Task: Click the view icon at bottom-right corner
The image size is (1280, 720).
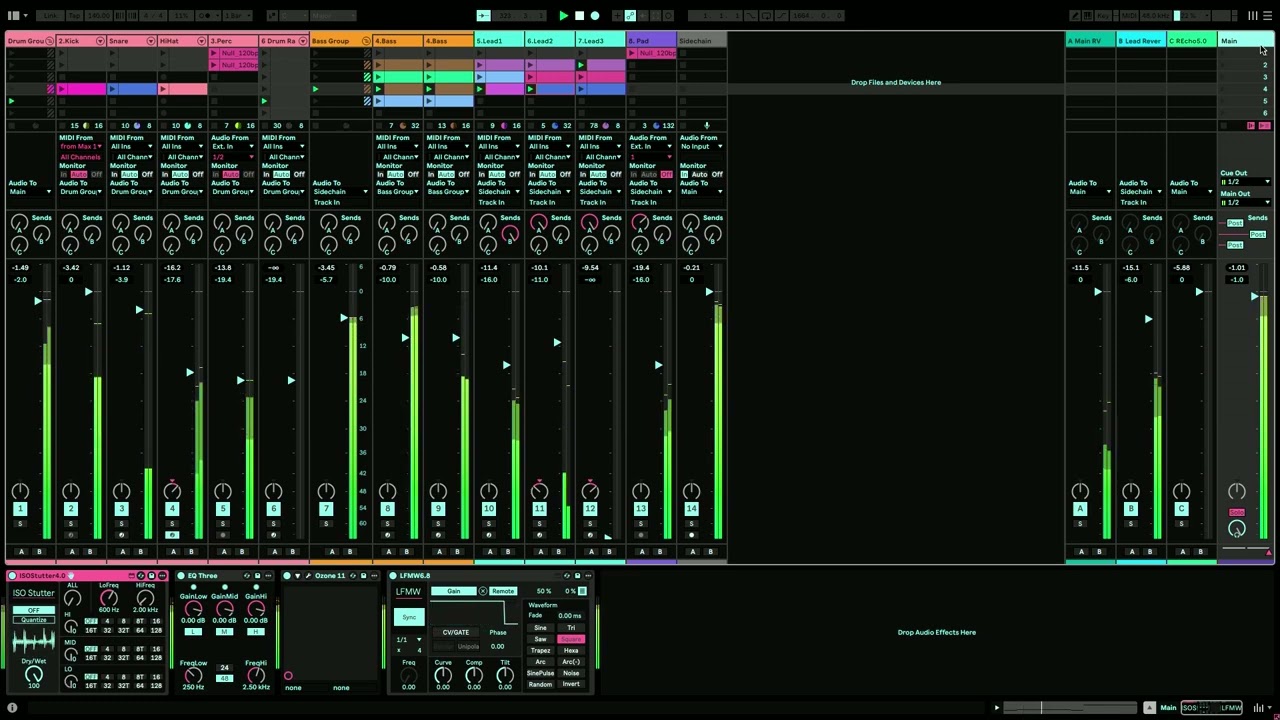Action: pos(1260,708)
